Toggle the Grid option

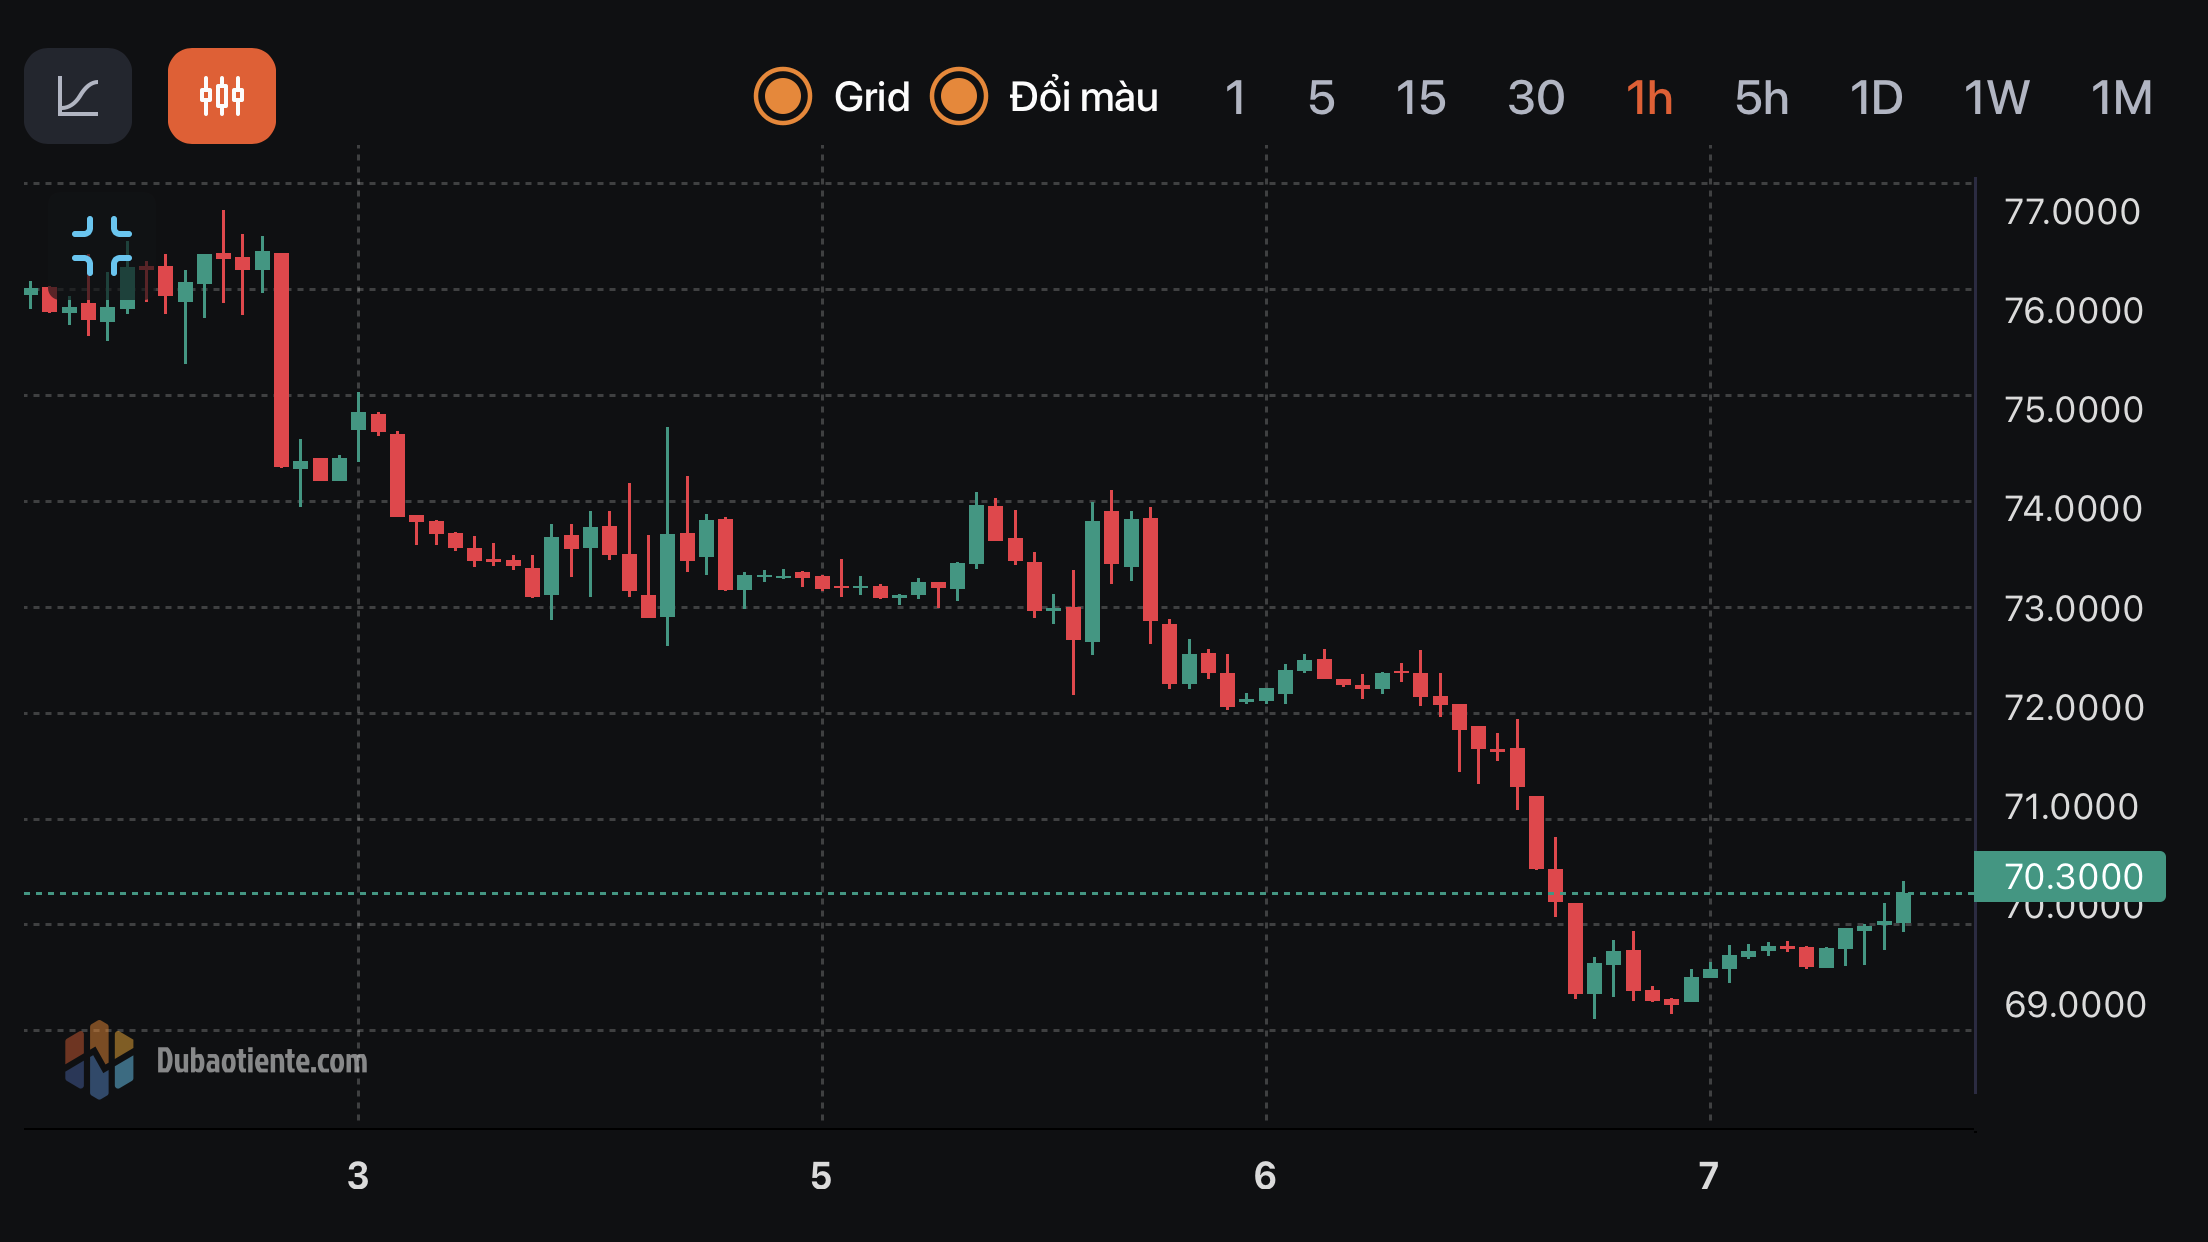(783, 96)
